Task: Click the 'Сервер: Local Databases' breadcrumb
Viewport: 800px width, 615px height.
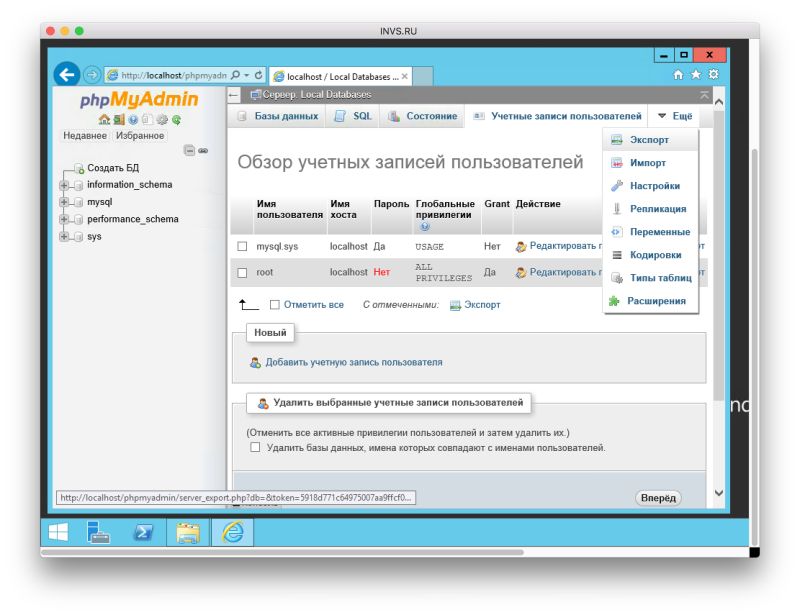Action: coord(317,95)
